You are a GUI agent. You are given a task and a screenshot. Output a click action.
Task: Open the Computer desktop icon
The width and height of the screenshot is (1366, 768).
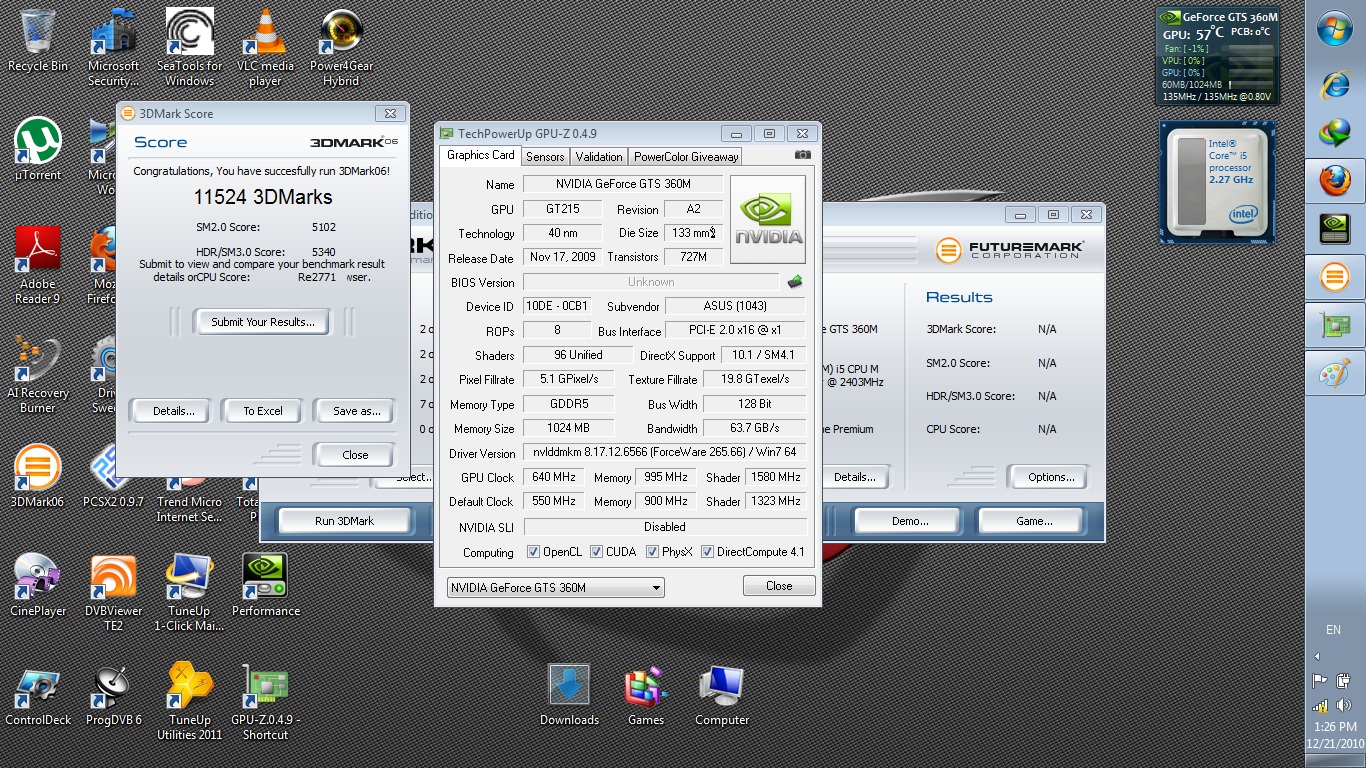[721, 695]
